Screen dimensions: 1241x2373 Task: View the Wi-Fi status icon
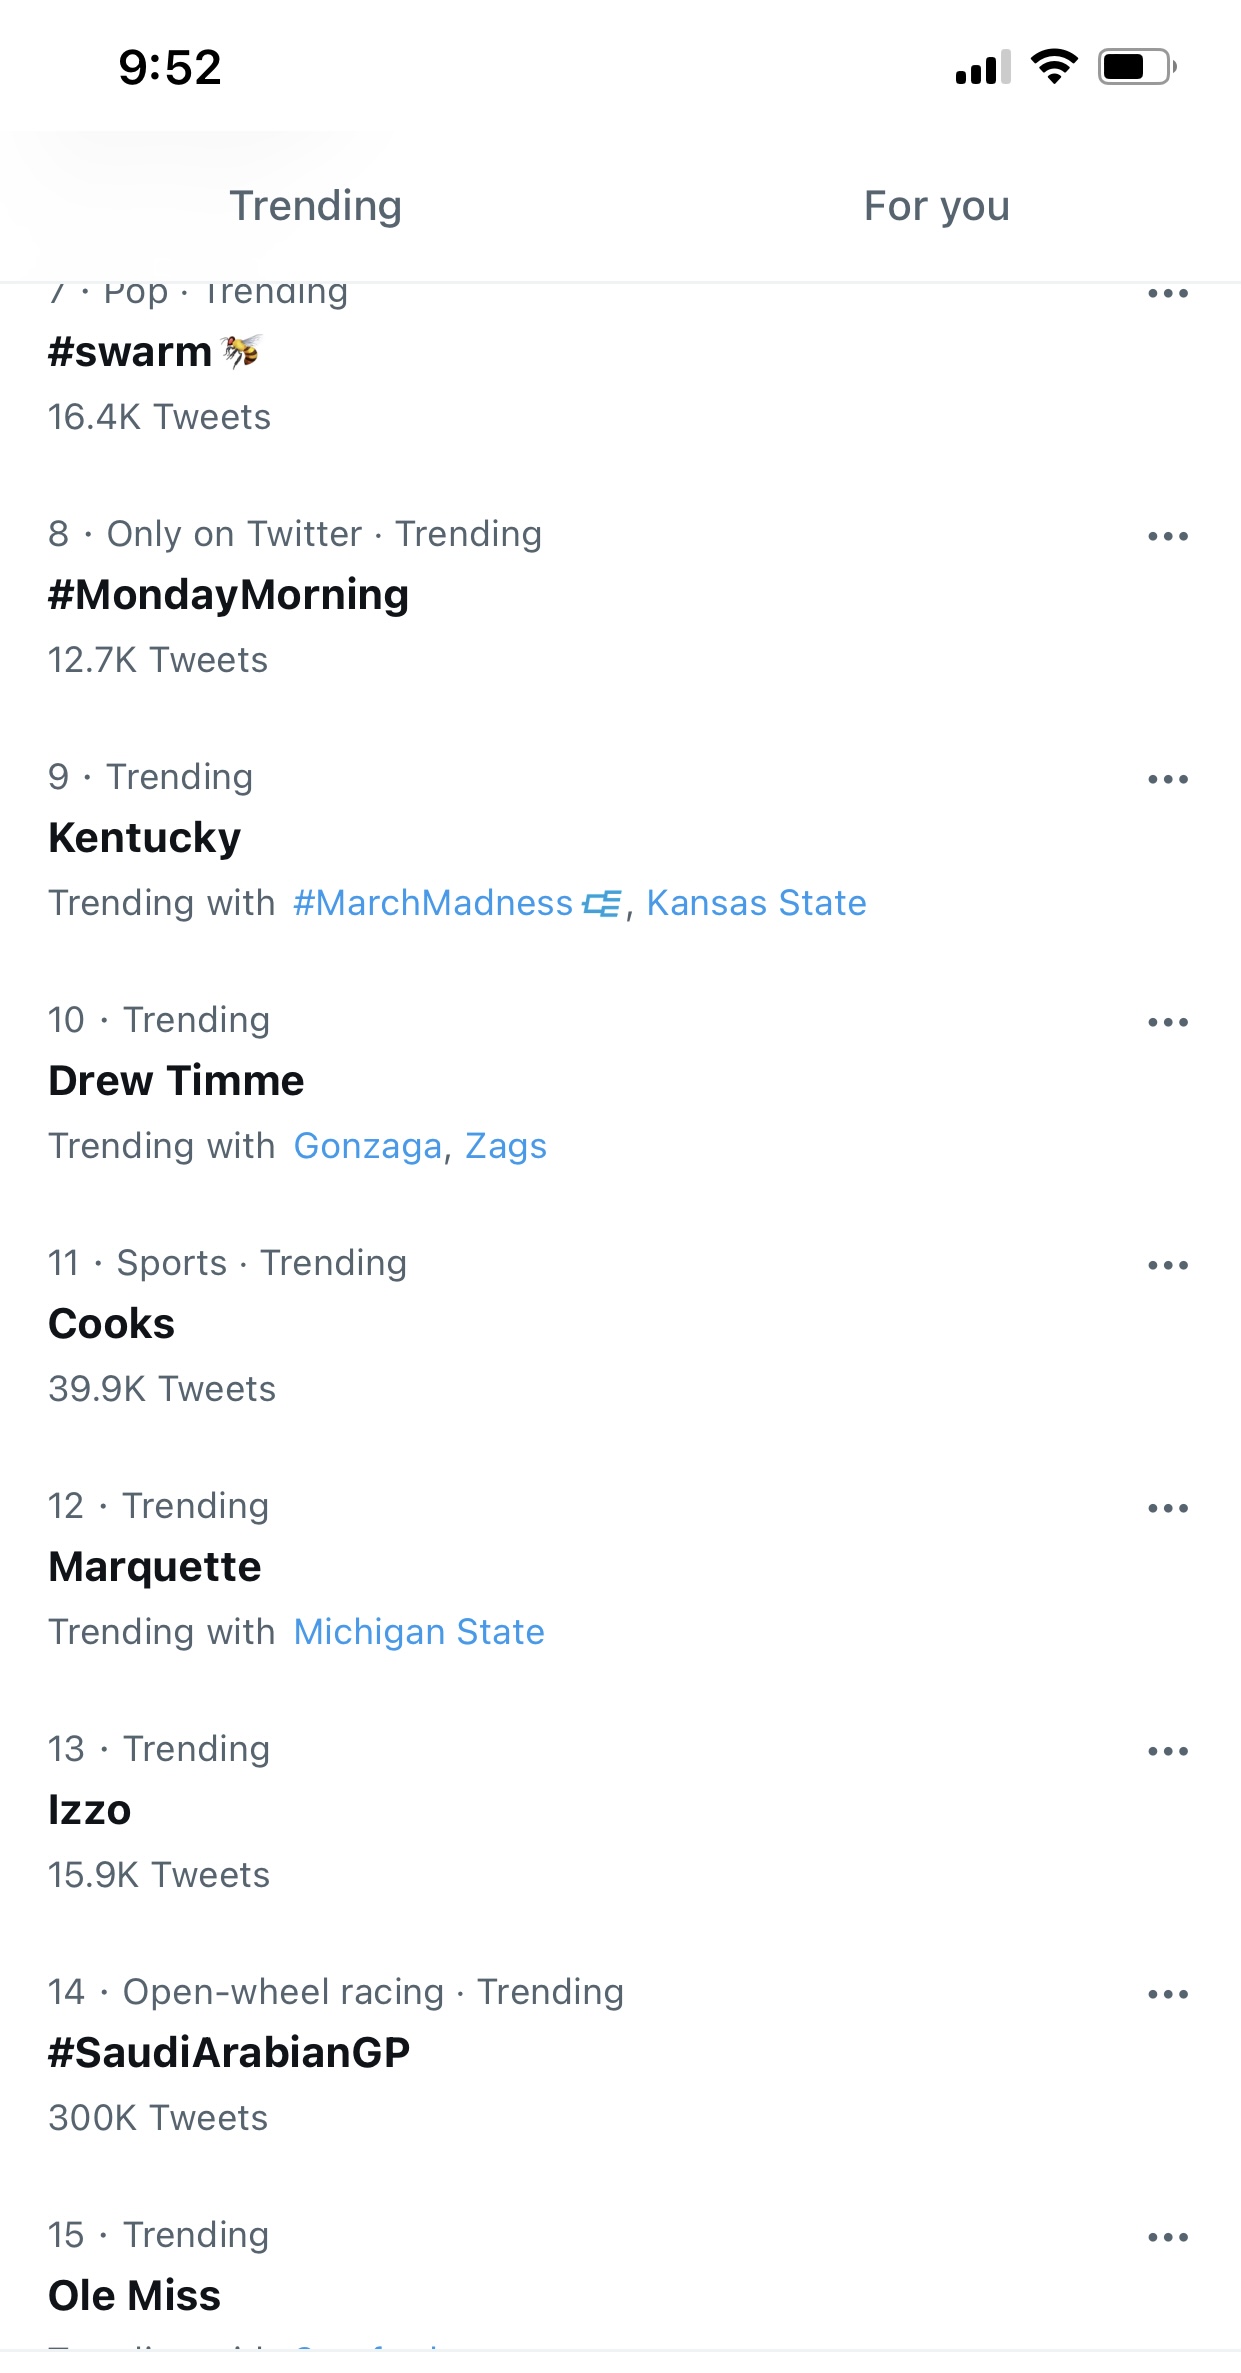(1054, 67)
